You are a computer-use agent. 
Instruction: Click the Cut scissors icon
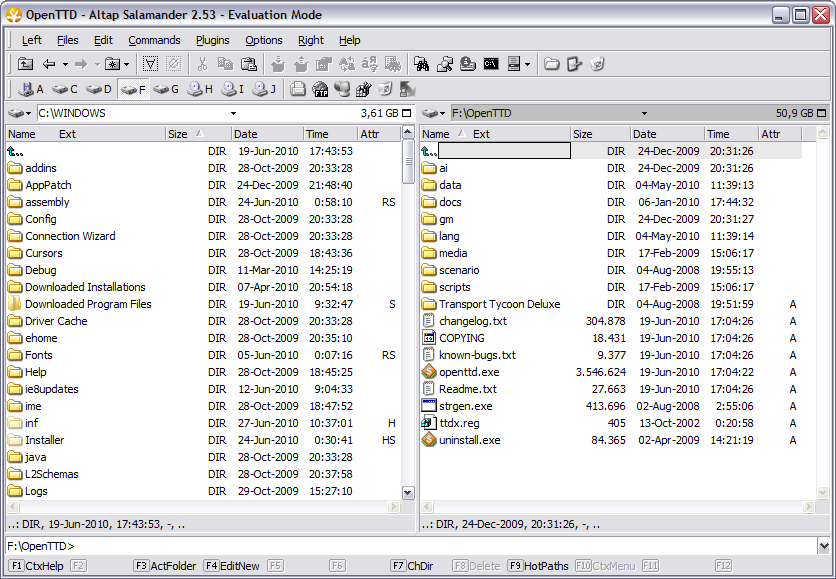coord(202,65)
